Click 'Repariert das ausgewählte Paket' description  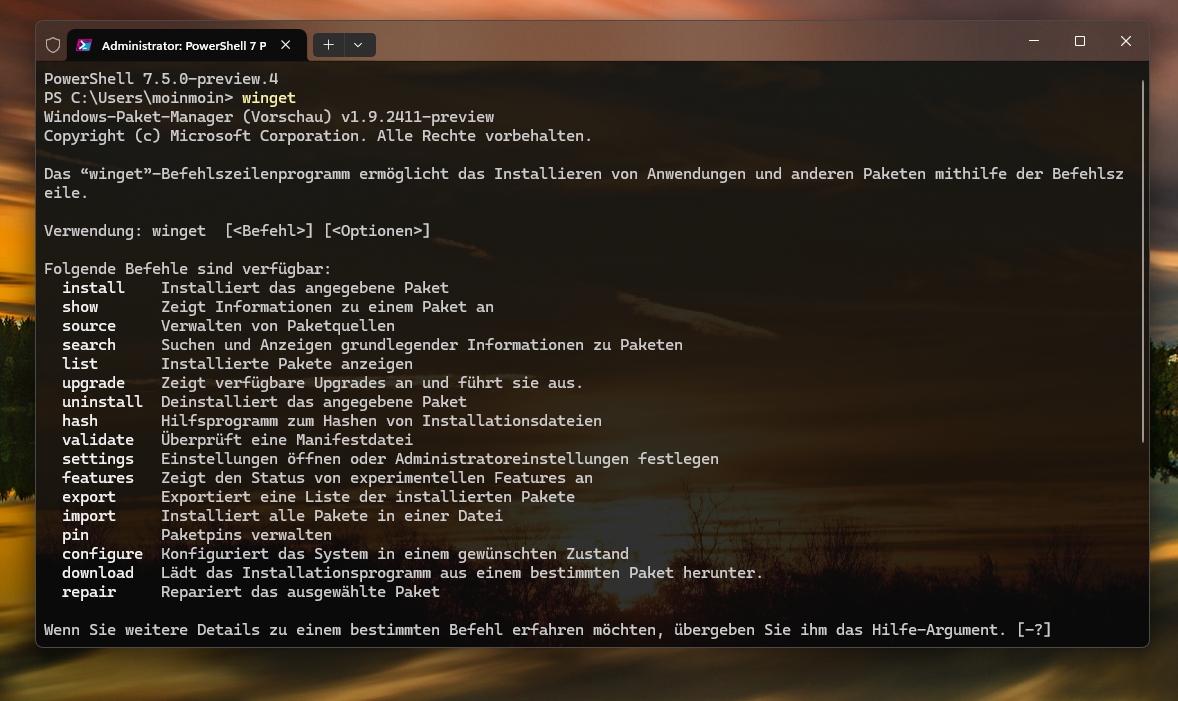pyautogui.click(x=301, y=591)
